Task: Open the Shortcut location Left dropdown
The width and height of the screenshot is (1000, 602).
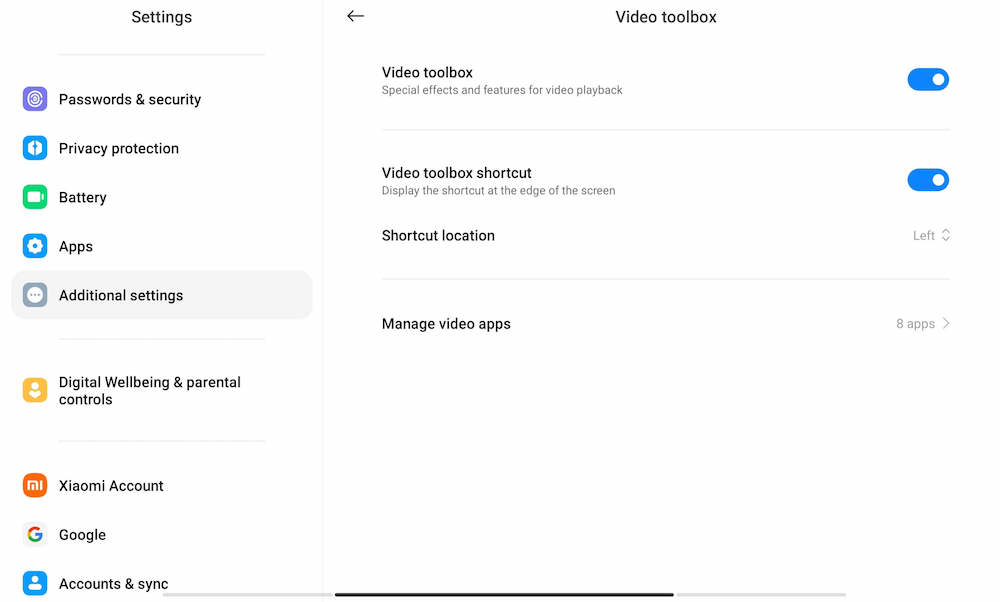Action: click(x=931, y=235)
